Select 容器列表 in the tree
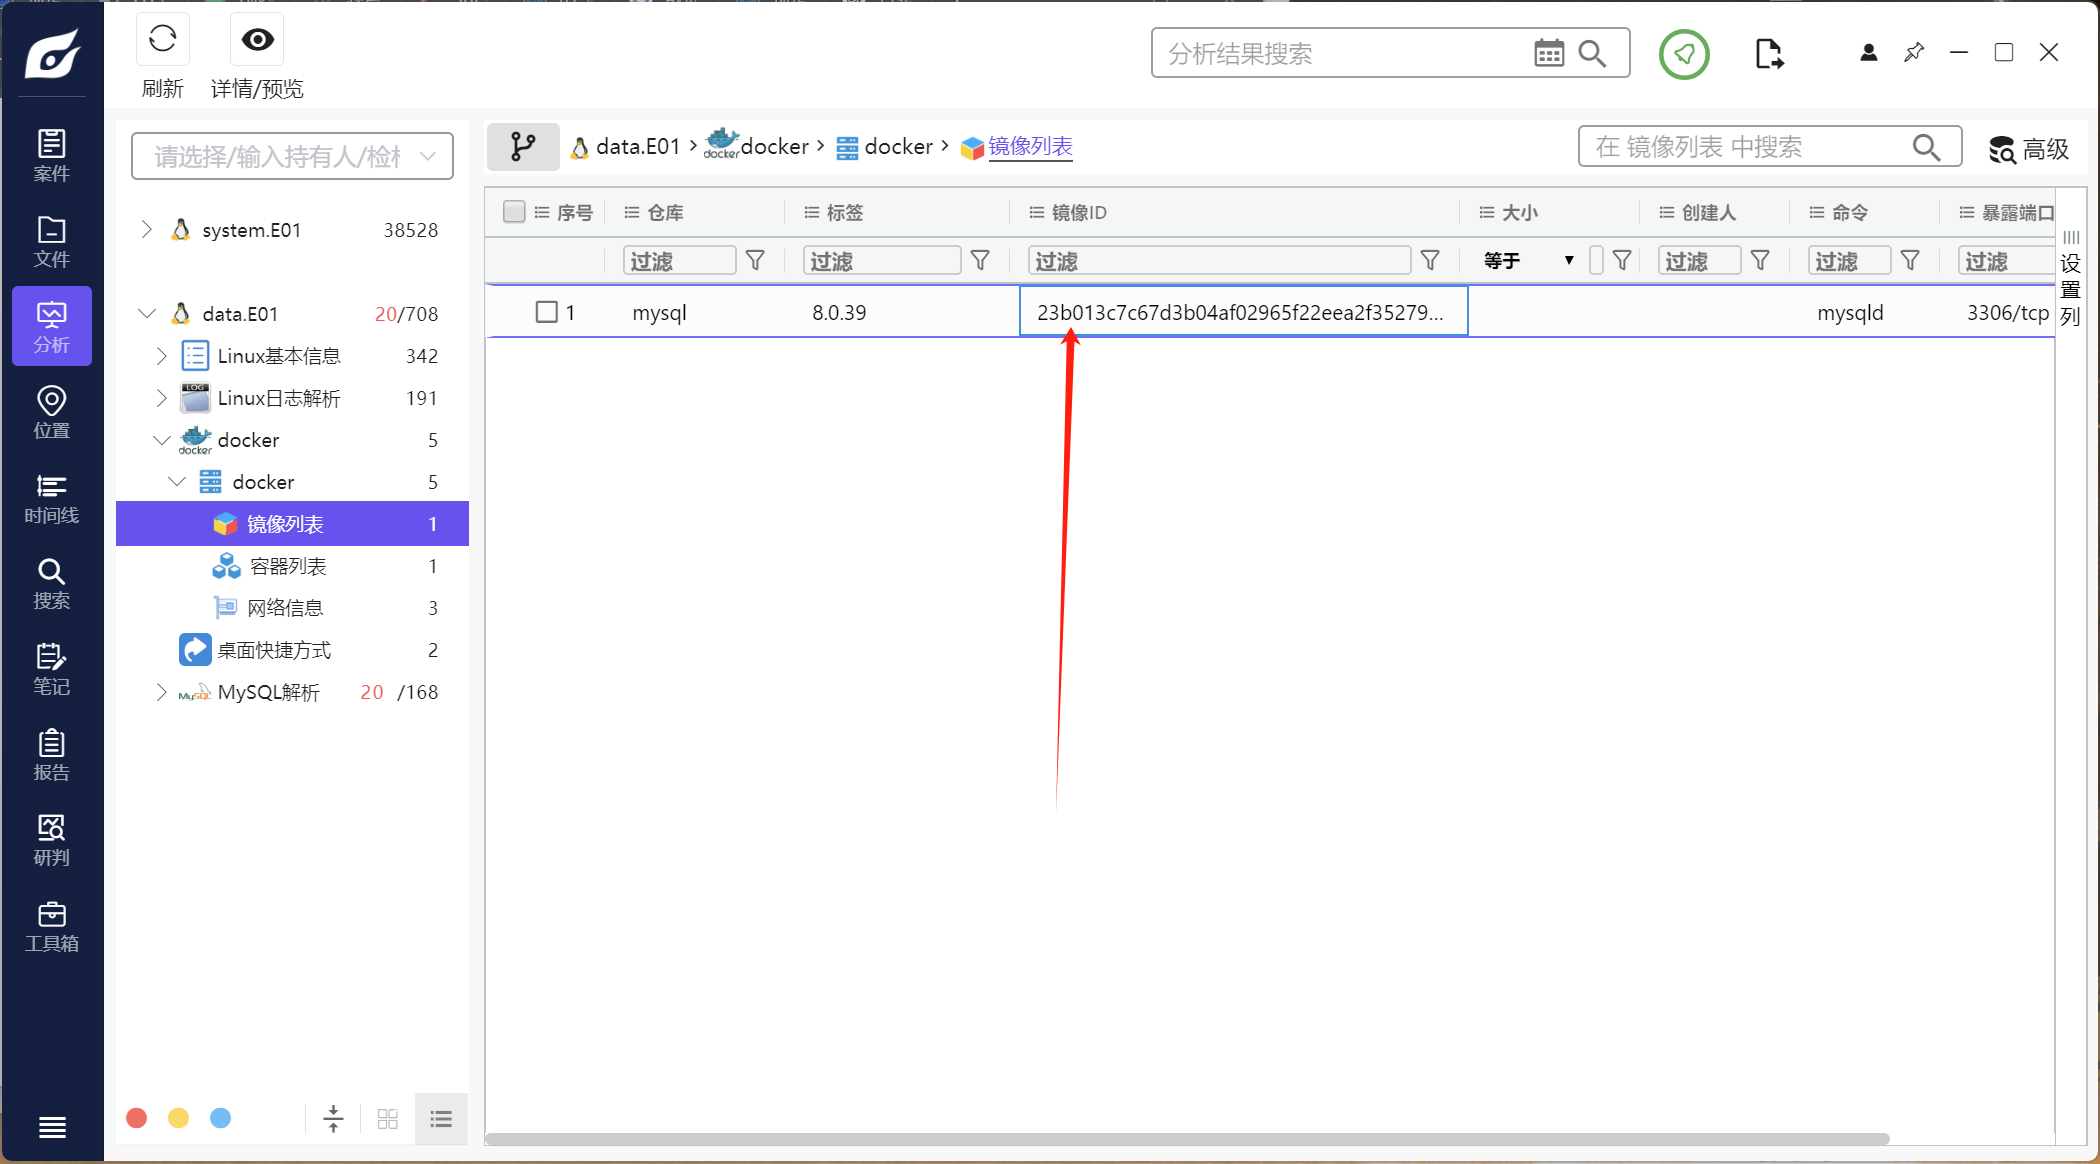The width and height of the screenshot is (2100, 1164). coord(288,566)
